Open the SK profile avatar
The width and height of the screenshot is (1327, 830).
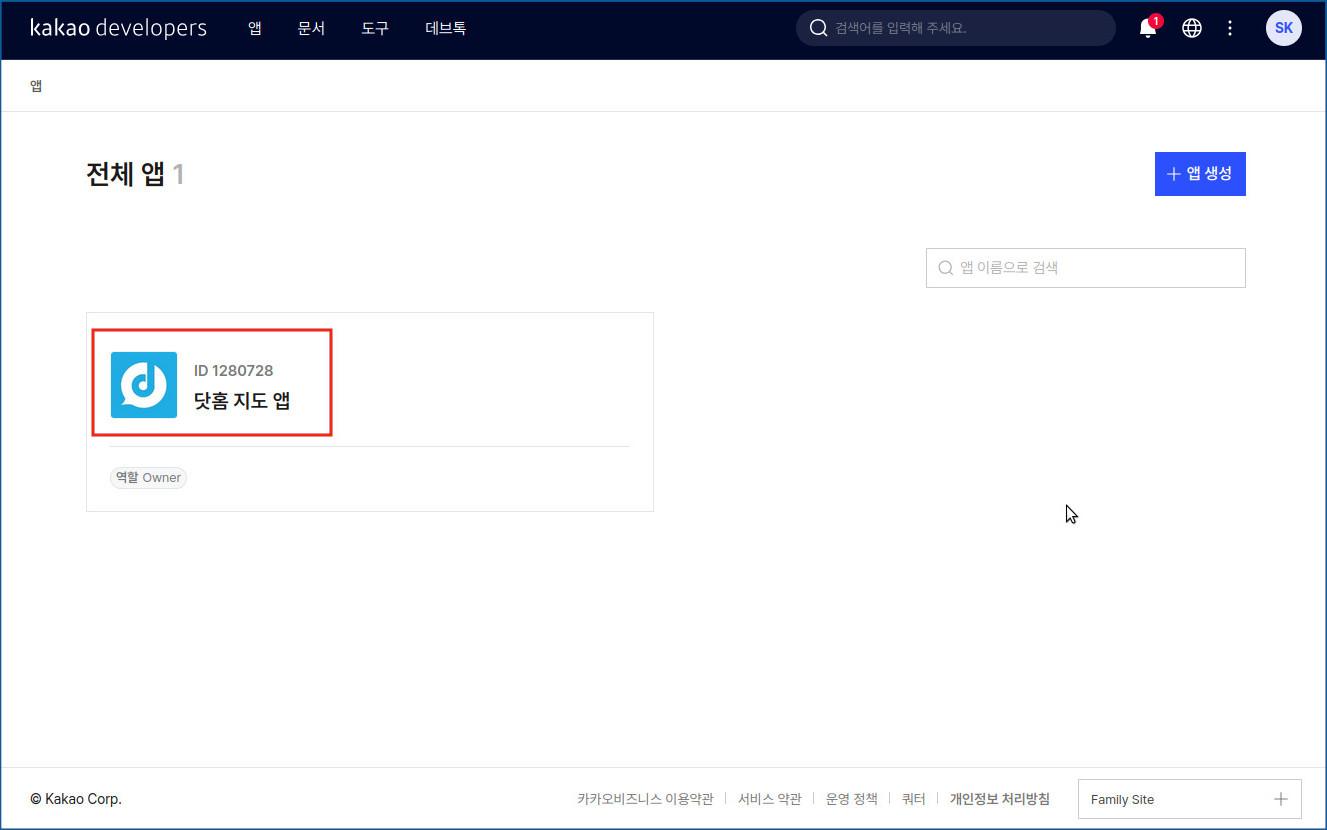[1283, 28]
